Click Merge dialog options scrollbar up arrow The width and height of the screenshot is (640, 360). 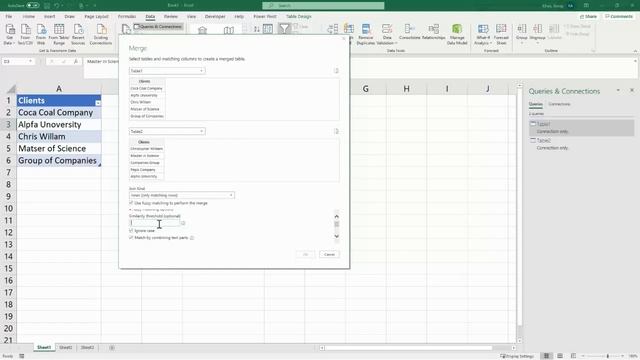tap(337, 216)
